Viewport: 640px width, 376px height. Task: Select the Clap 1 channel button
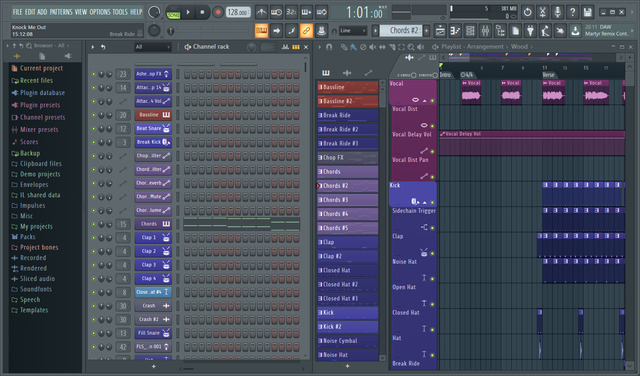point(153,238)
